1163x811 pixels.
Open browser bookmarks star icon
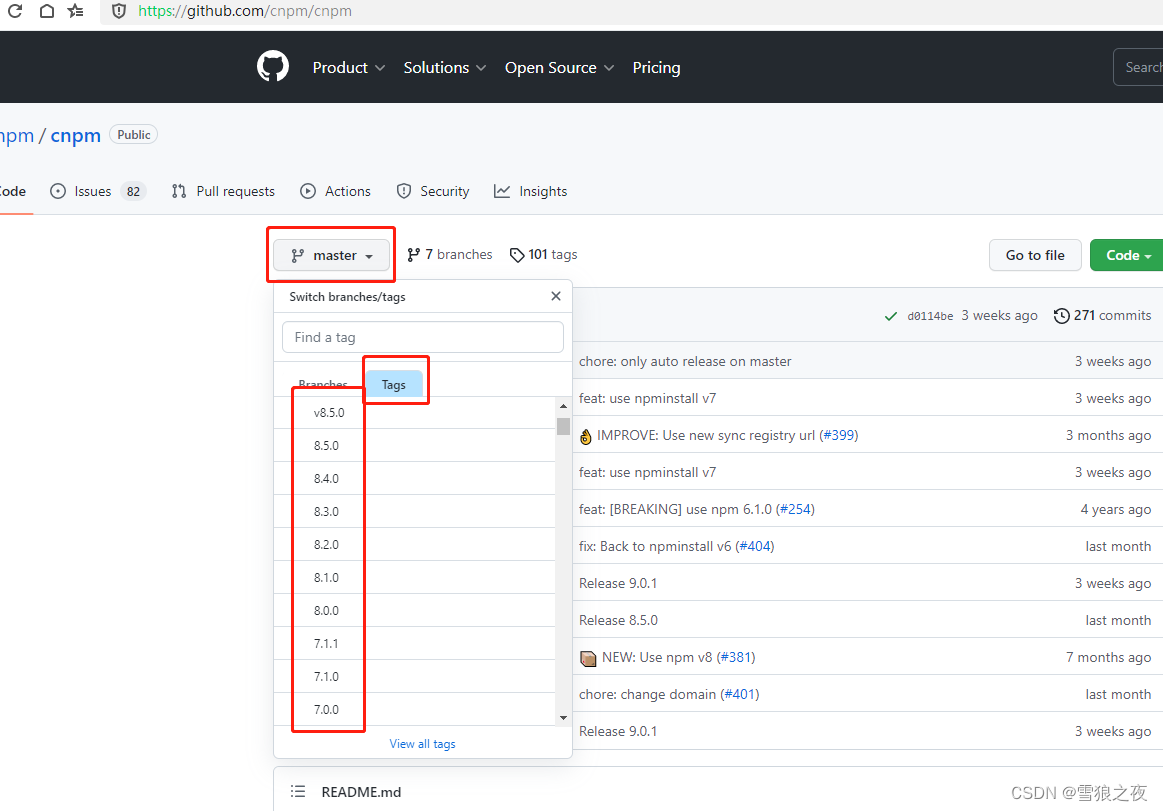[x=76, y=10]
